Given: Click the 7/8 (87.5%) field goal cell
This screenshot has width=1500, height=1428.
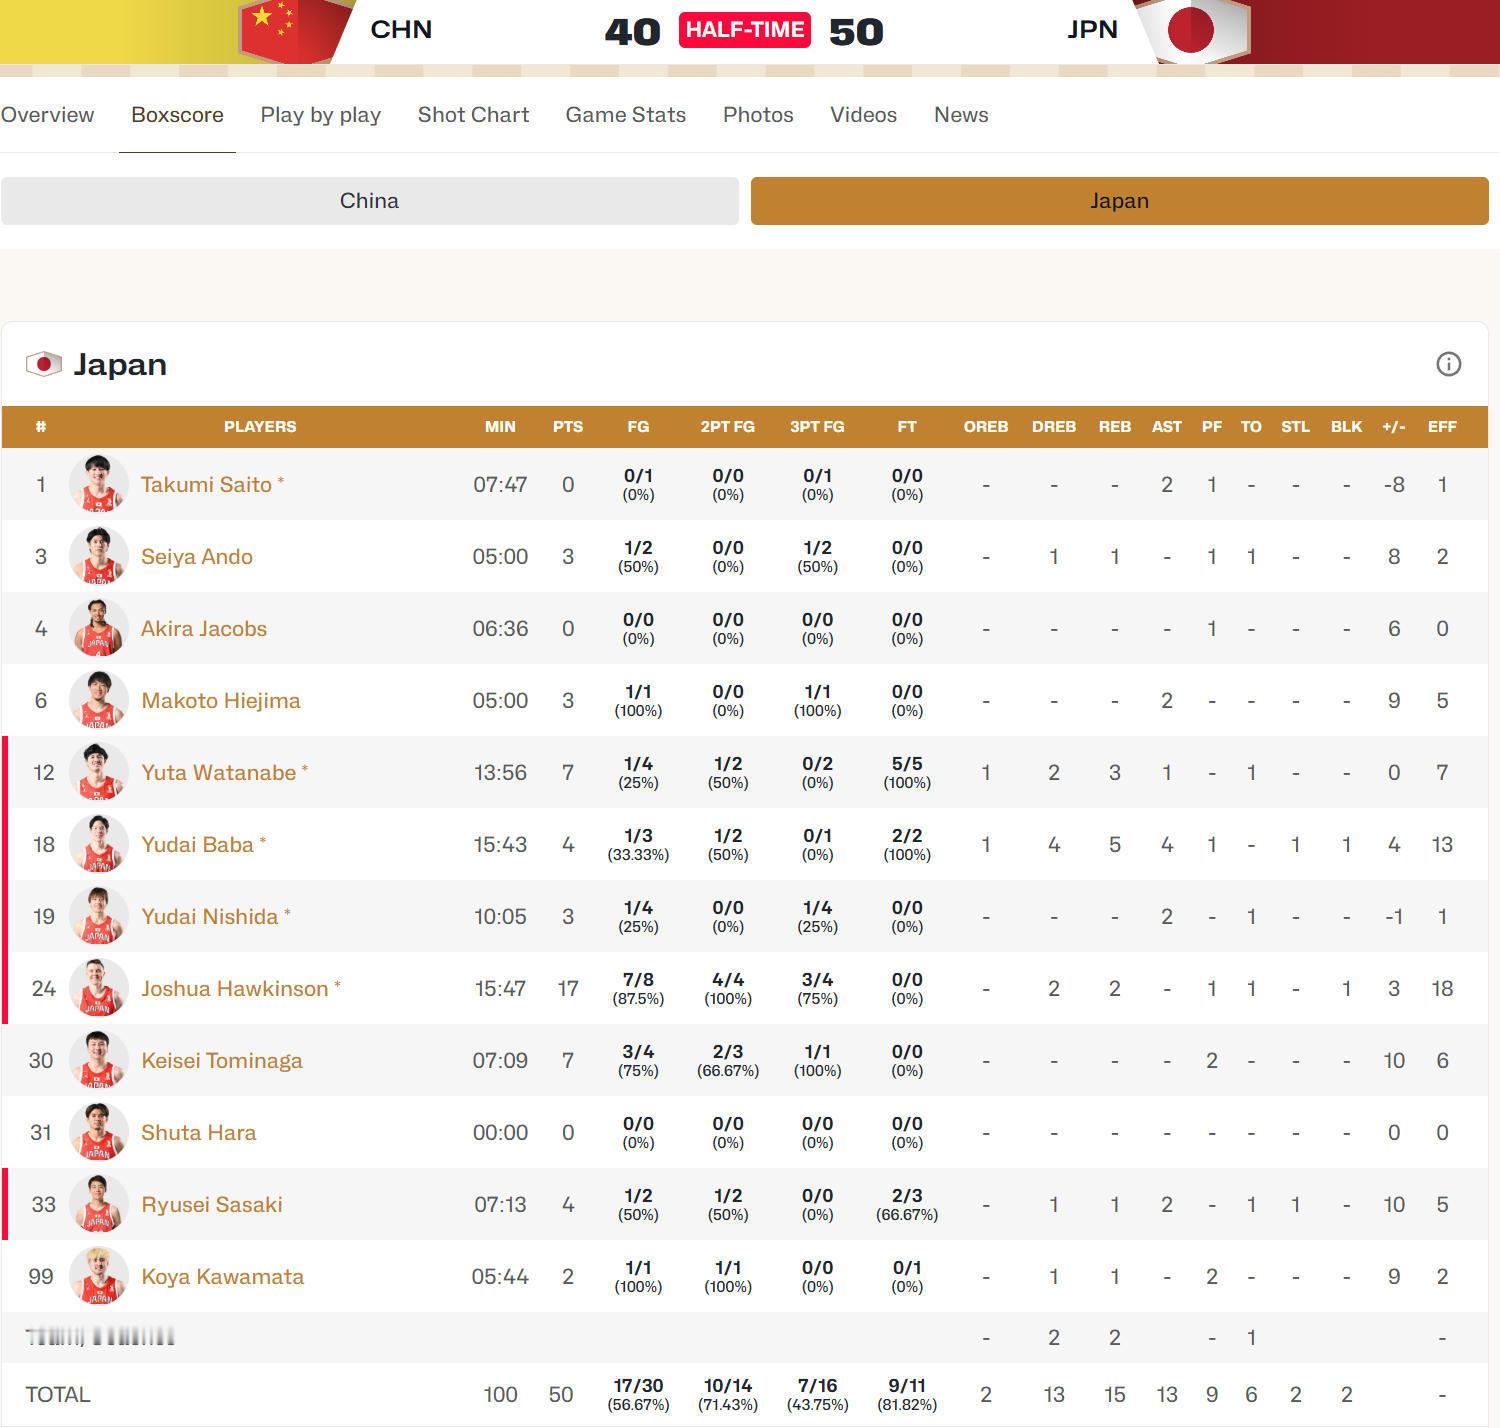Looking at the screenshot, I should 638,989.
